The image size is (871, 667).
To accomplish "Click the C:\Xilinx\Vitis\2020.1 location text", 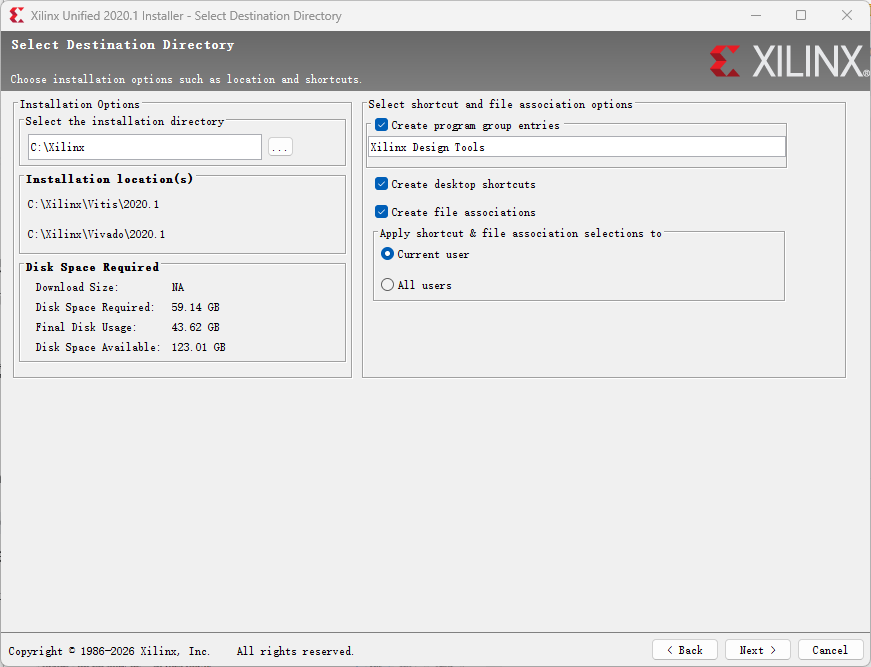I will [93, 204].
